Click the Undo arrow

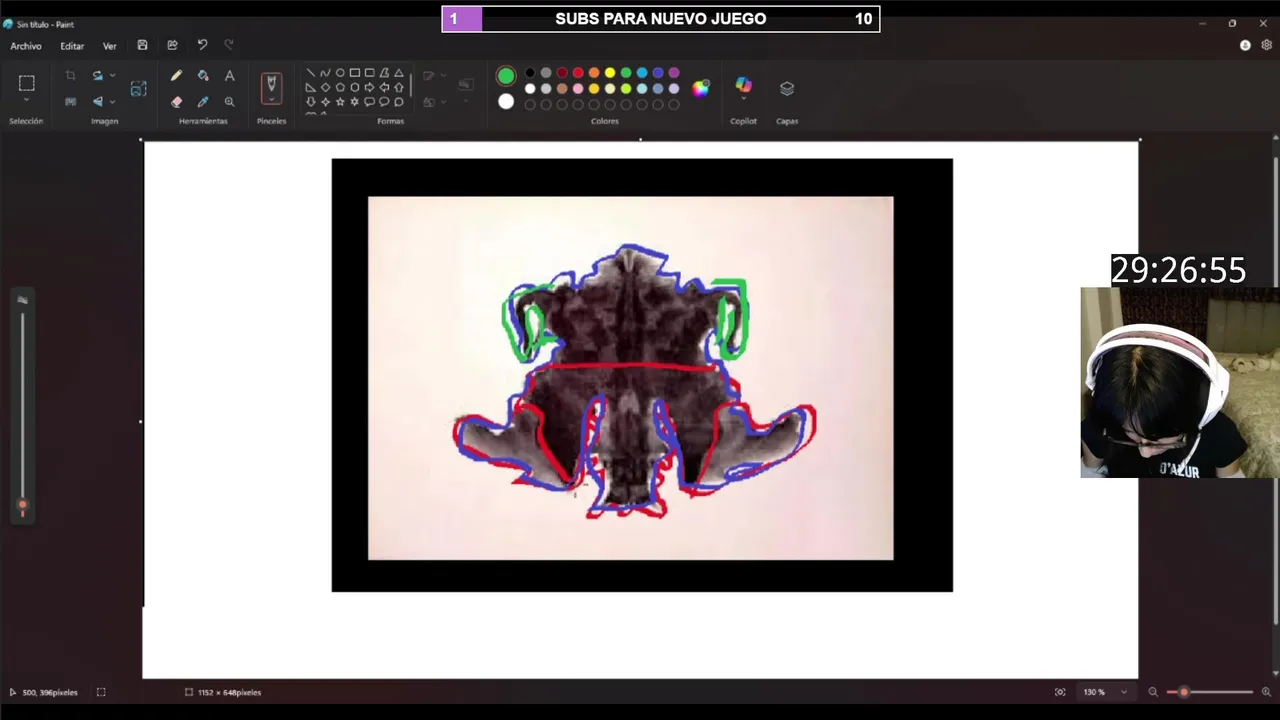click(x=202, y=45)
